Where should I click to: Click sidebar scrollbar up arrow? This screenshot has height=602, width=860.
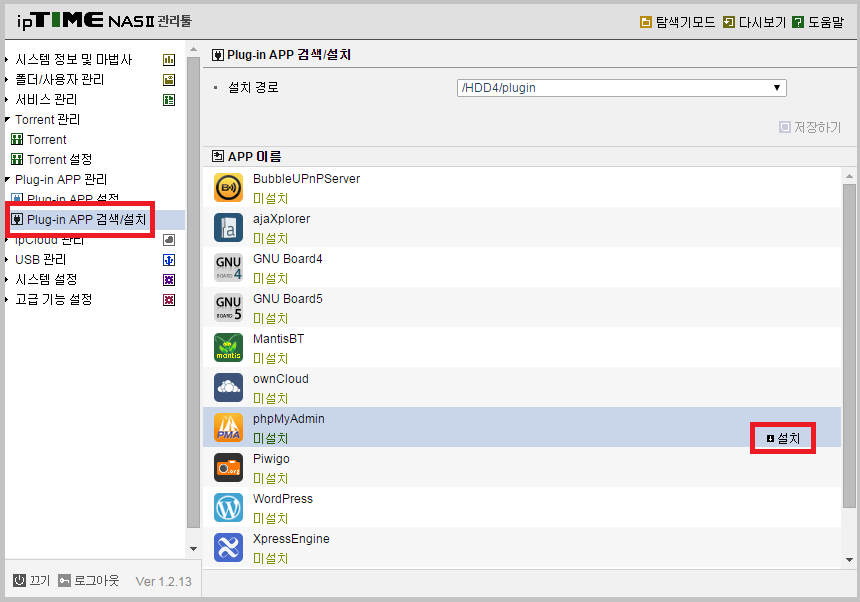[x=193, y=50]
